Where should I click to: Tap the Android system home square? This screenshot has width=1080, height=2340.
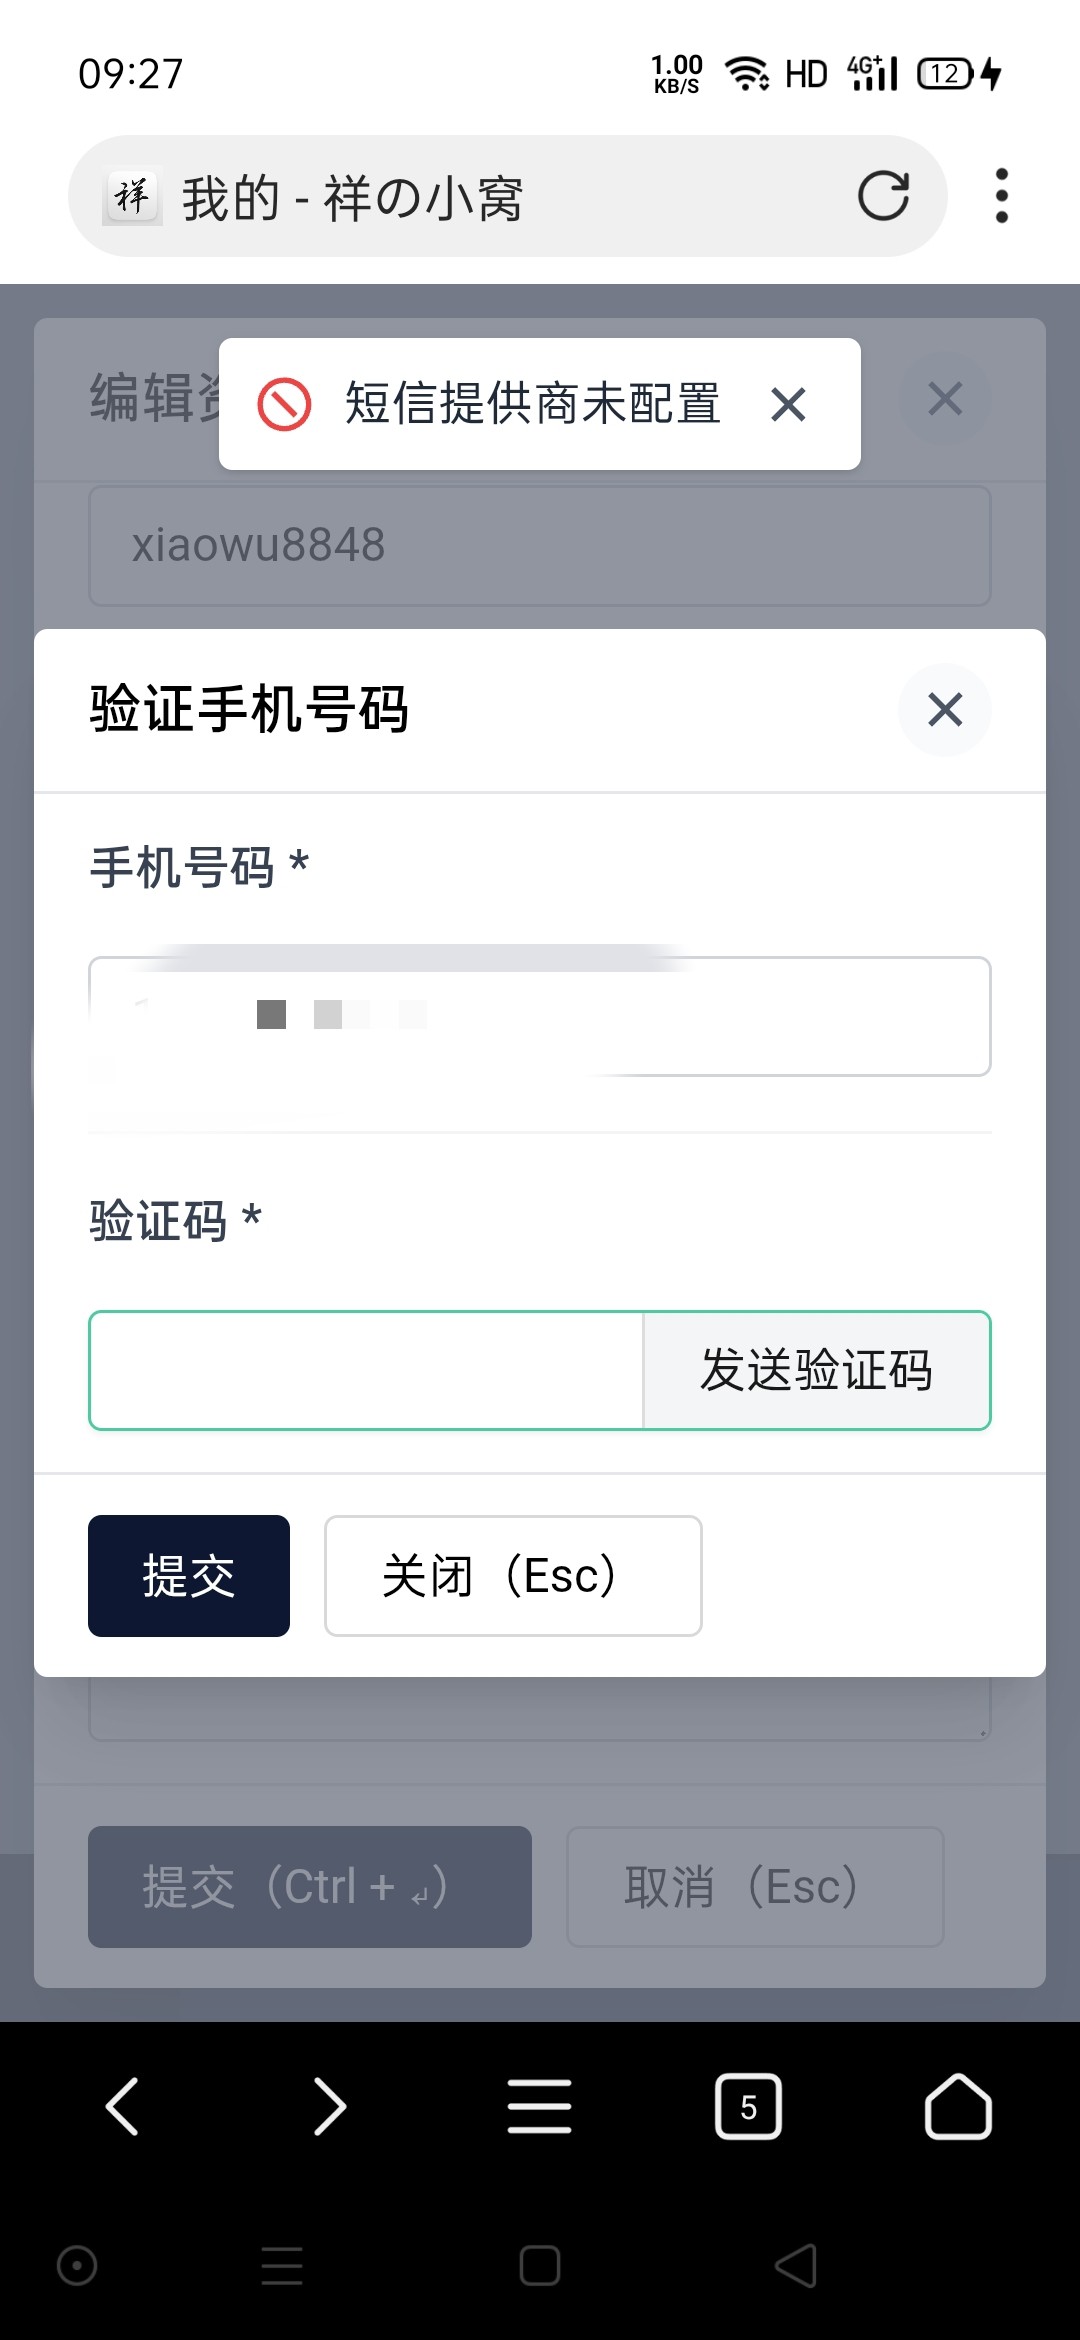tap(540, 2265)
